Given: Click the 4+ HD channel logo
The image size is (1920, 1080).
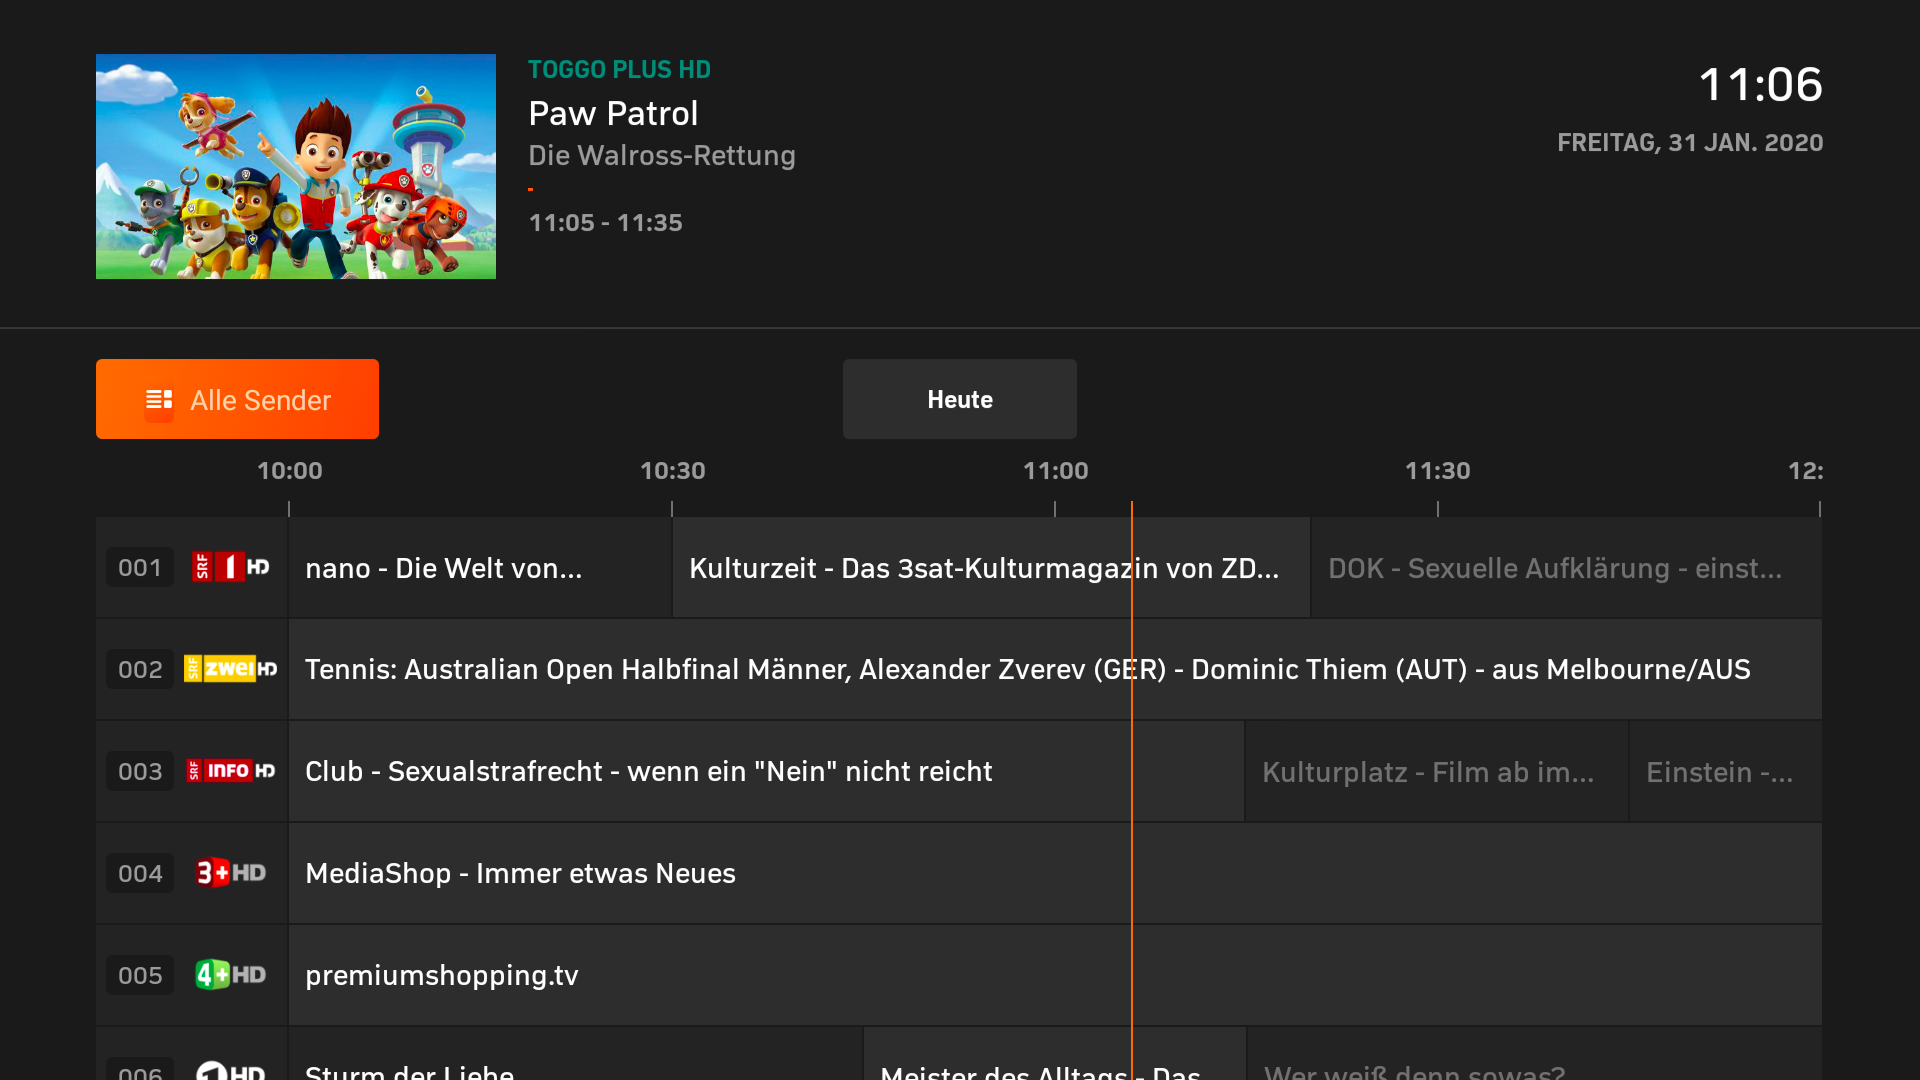Looking at the screenshot, I should coord(231,975).
